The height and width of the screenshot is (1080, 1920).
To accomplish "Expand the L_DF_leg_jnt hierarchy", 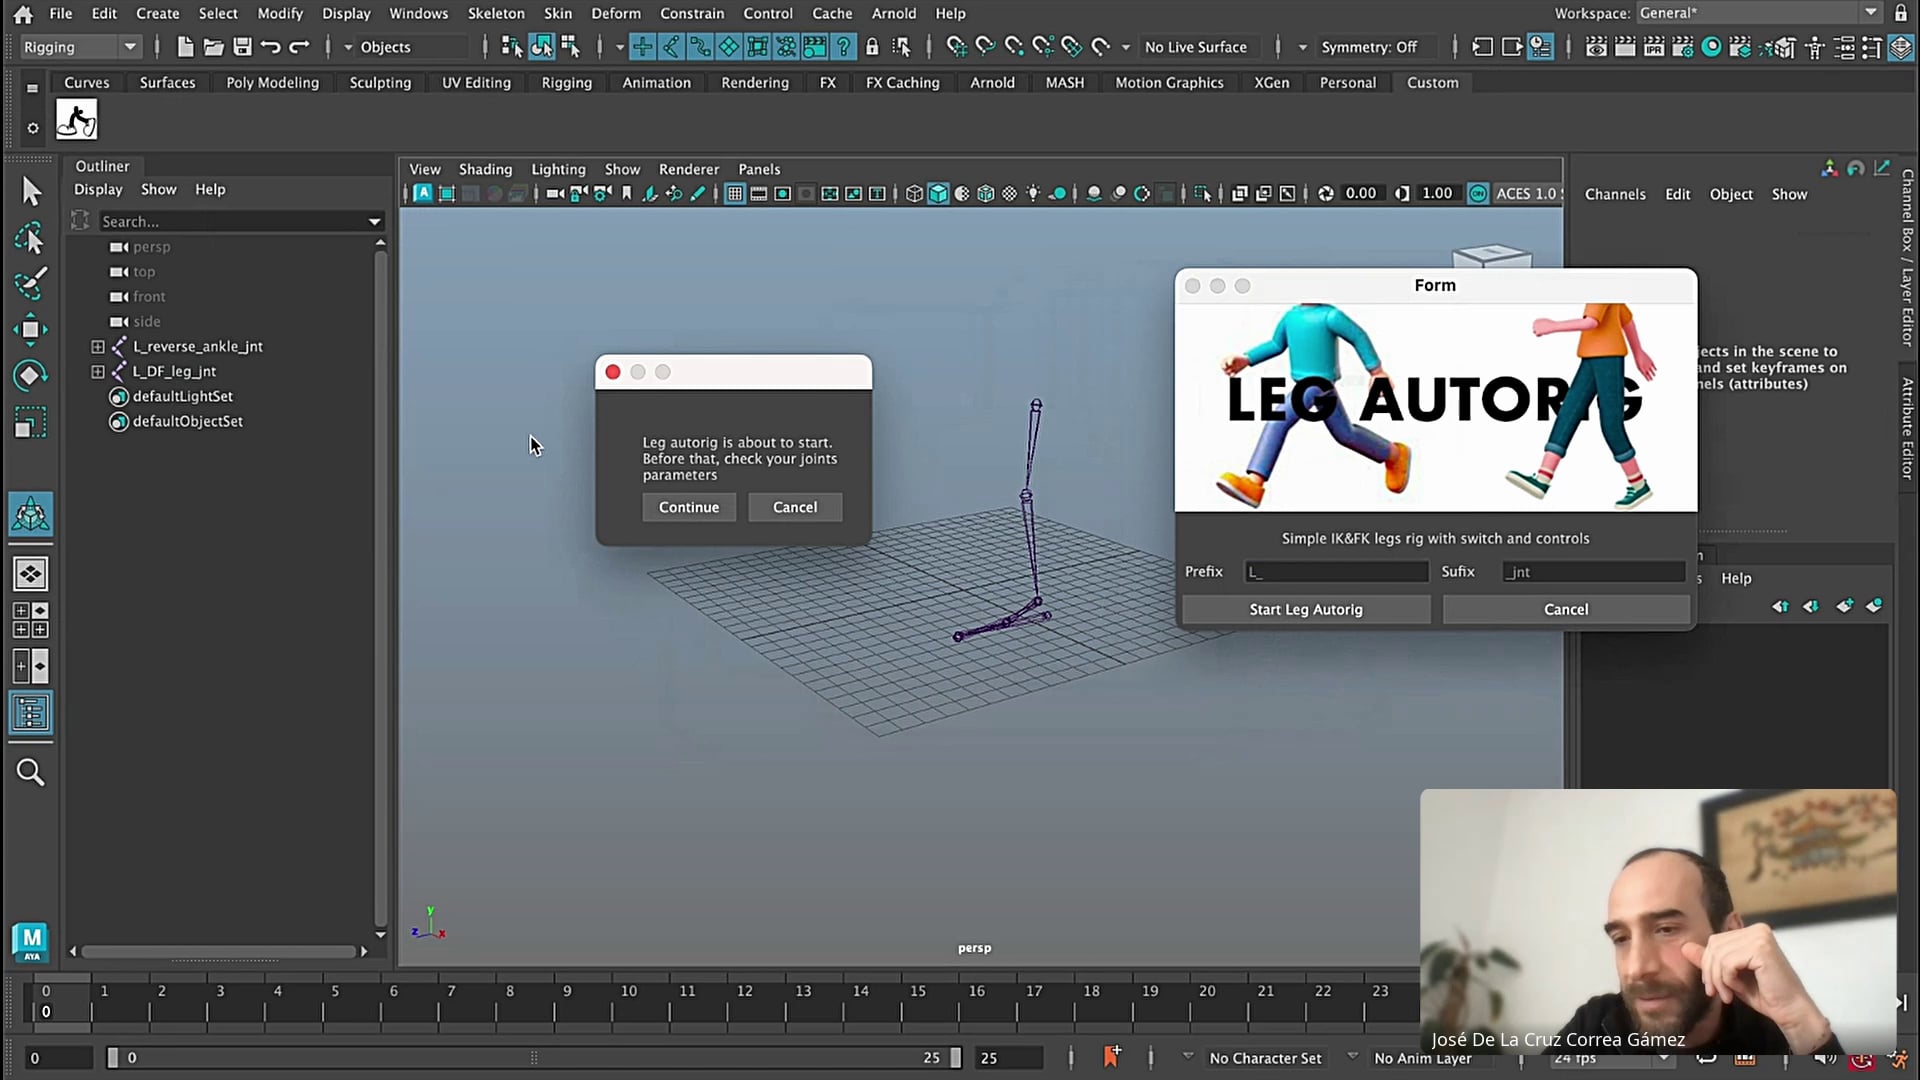I will point(98,372).
